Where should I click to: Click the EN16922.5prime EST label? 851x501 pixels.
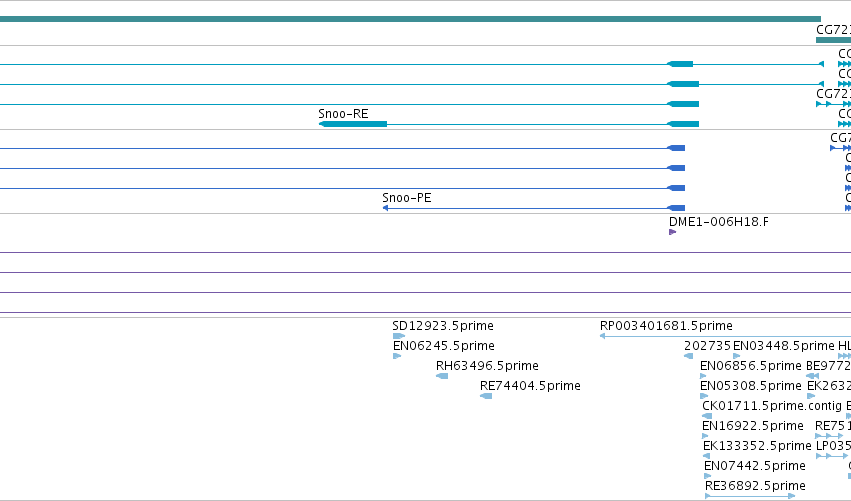pyautogui.click(x=753, y=426)
